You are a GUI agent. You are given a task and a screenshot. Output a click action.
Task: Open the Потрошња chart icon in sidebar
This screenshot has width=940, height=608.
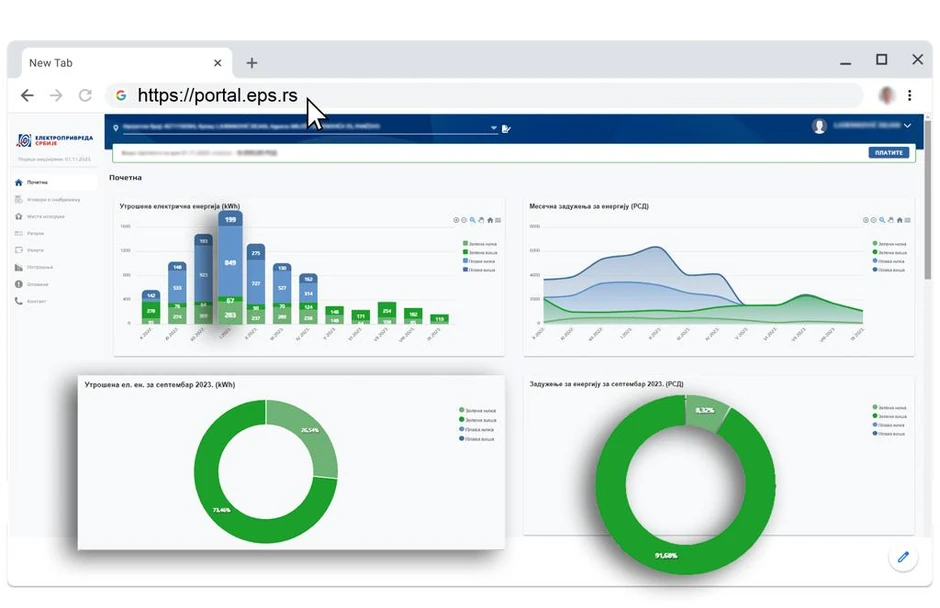[x=19, y=267]
